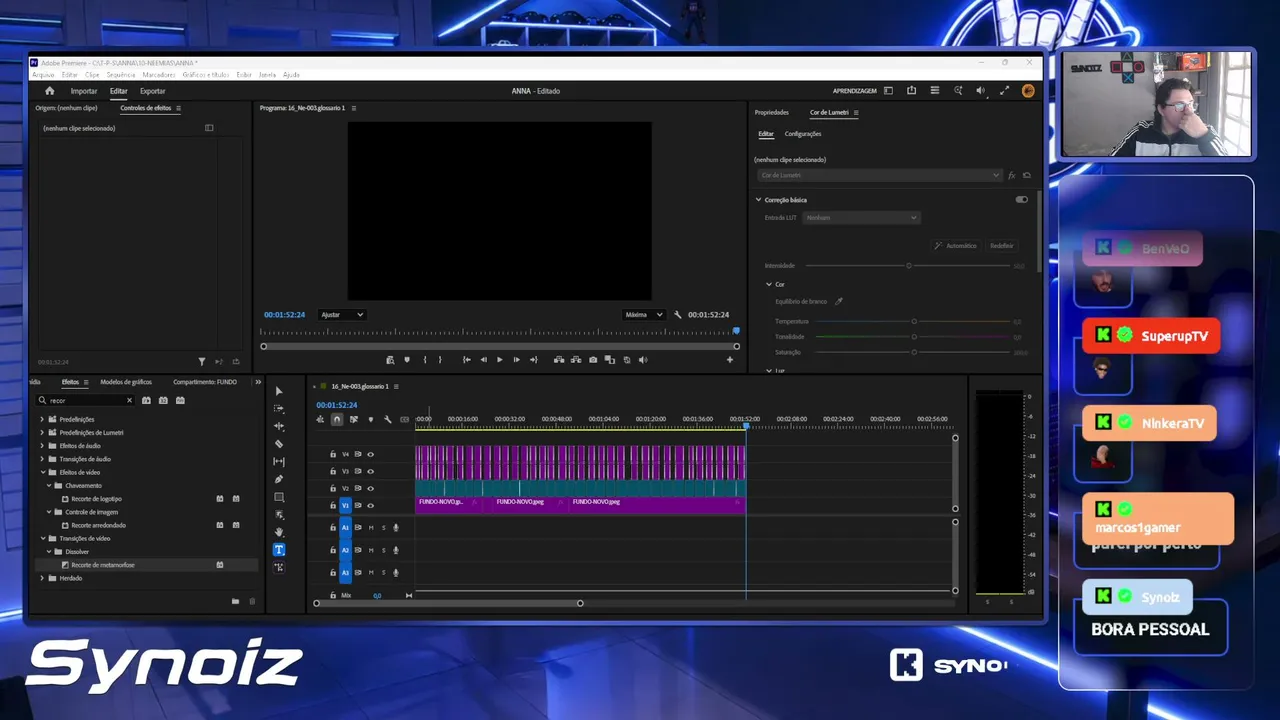Step back one frame in Program Monitor
The image size is (1280, 720).
tap(483, 360)
